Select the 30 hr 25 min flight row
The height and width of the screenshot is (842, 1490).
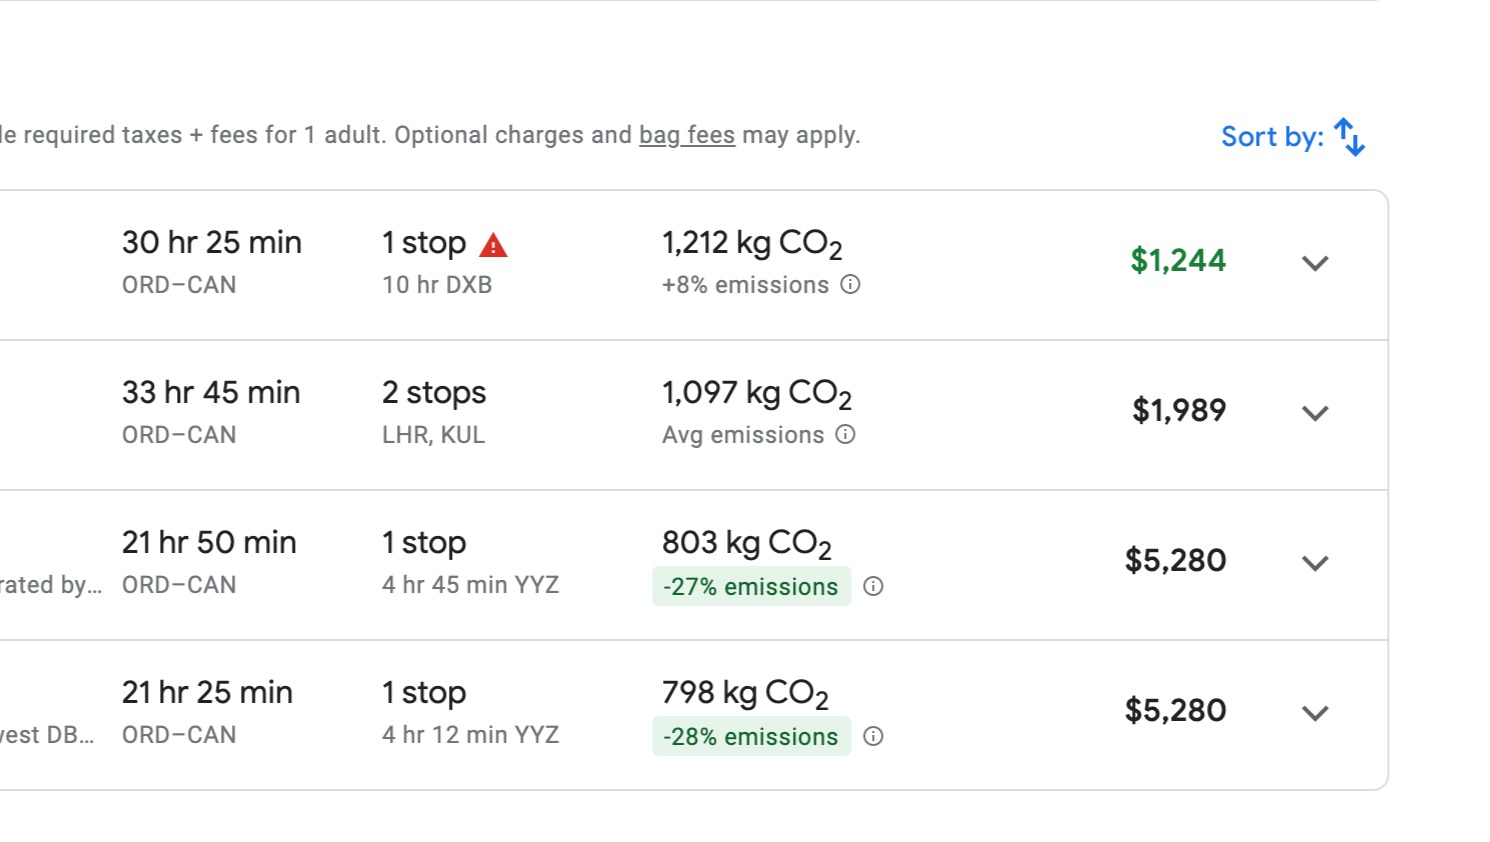(x=694, y=265)
